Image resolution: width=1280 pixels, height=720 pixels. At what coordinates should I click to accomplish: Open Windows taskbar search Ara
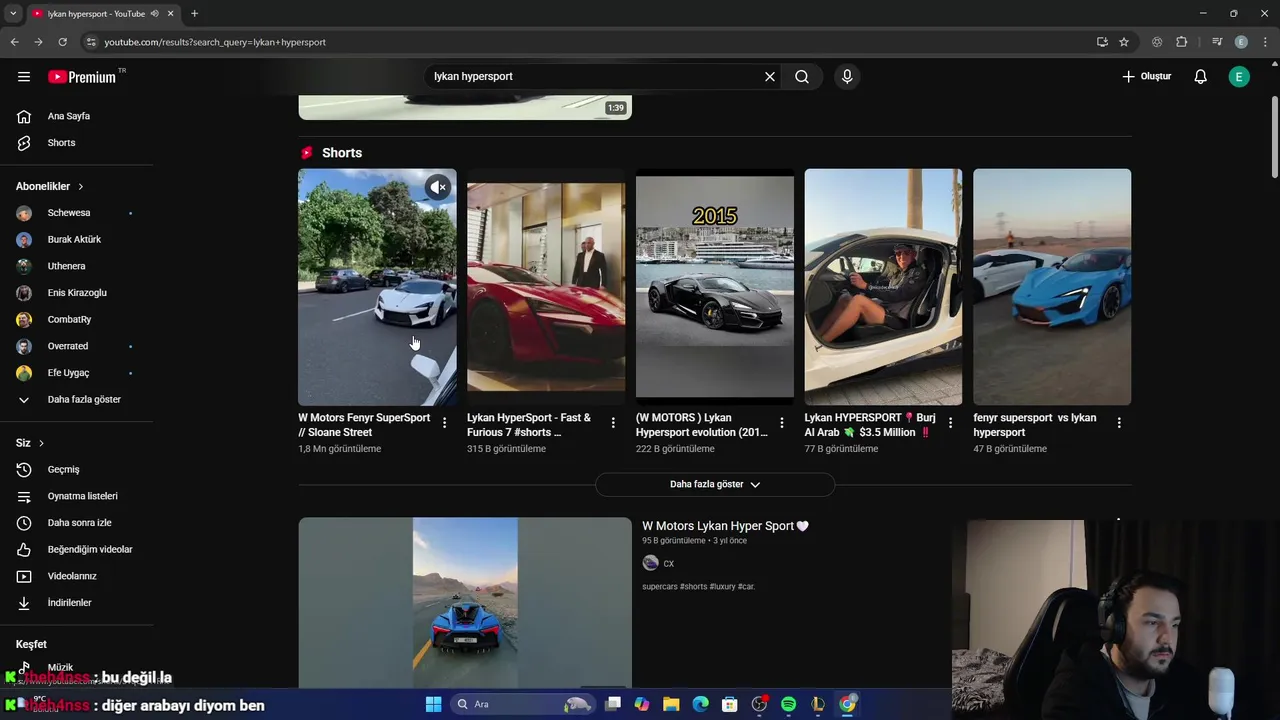point(523,704)
